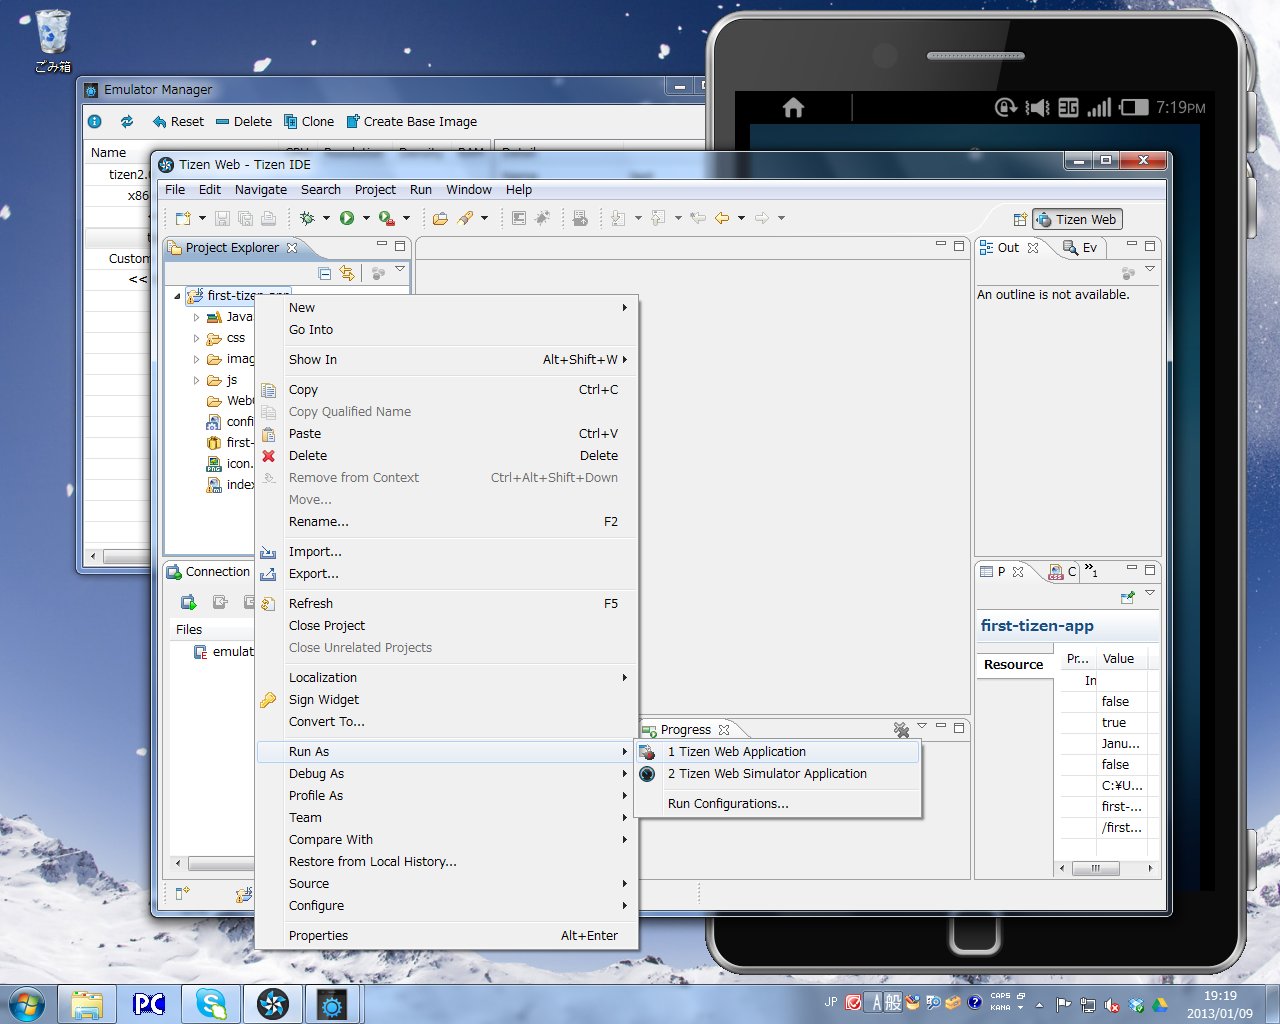Screen dimensions: 1280x1024
Task: Open the Windows Explorer taskbar icon
Action: pos(87,1004)
